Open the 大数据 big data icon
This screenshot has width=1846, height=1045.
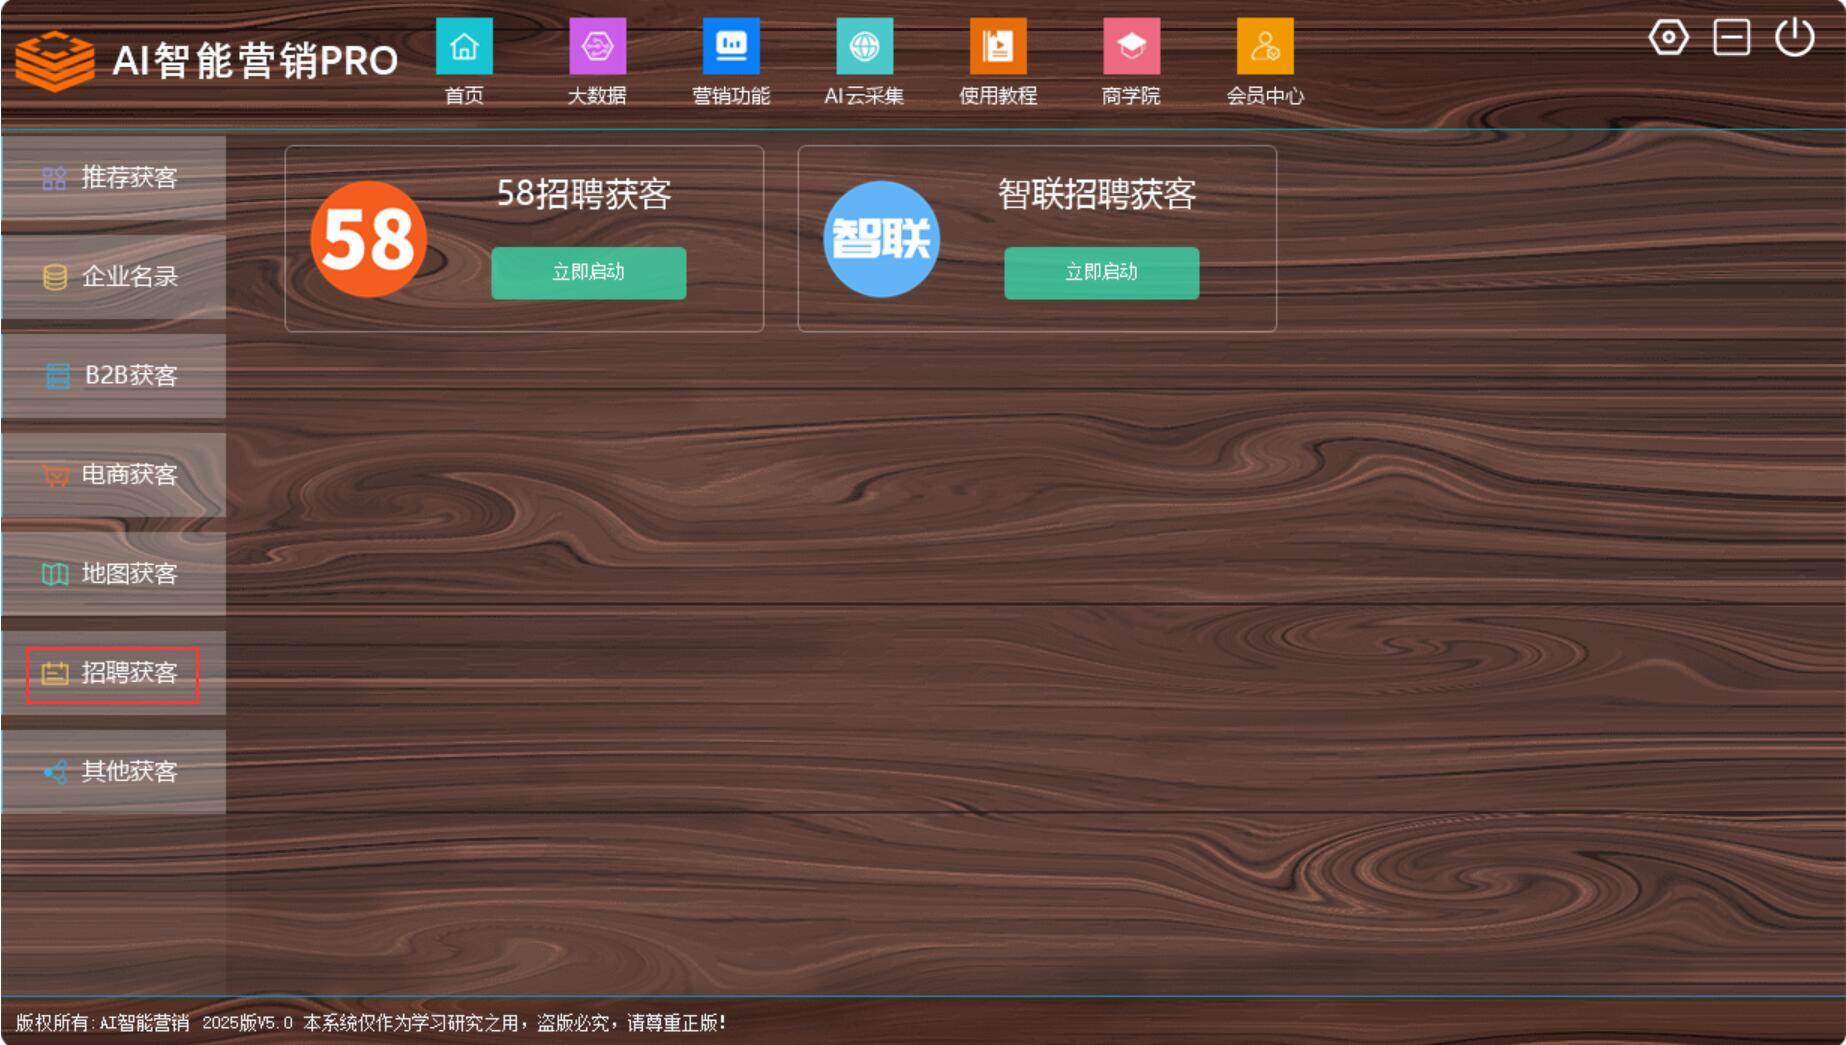coord(597,47)
